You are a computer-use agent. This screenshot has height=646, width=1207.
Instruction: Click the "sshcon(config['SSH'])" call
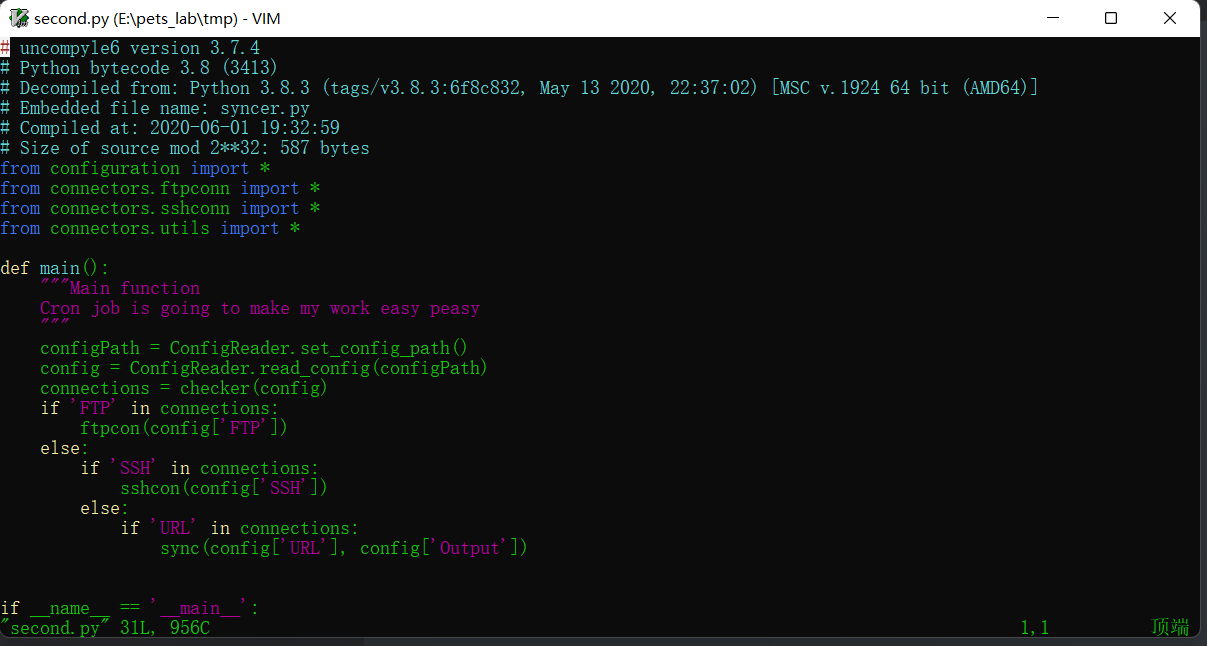coord(224,488)
